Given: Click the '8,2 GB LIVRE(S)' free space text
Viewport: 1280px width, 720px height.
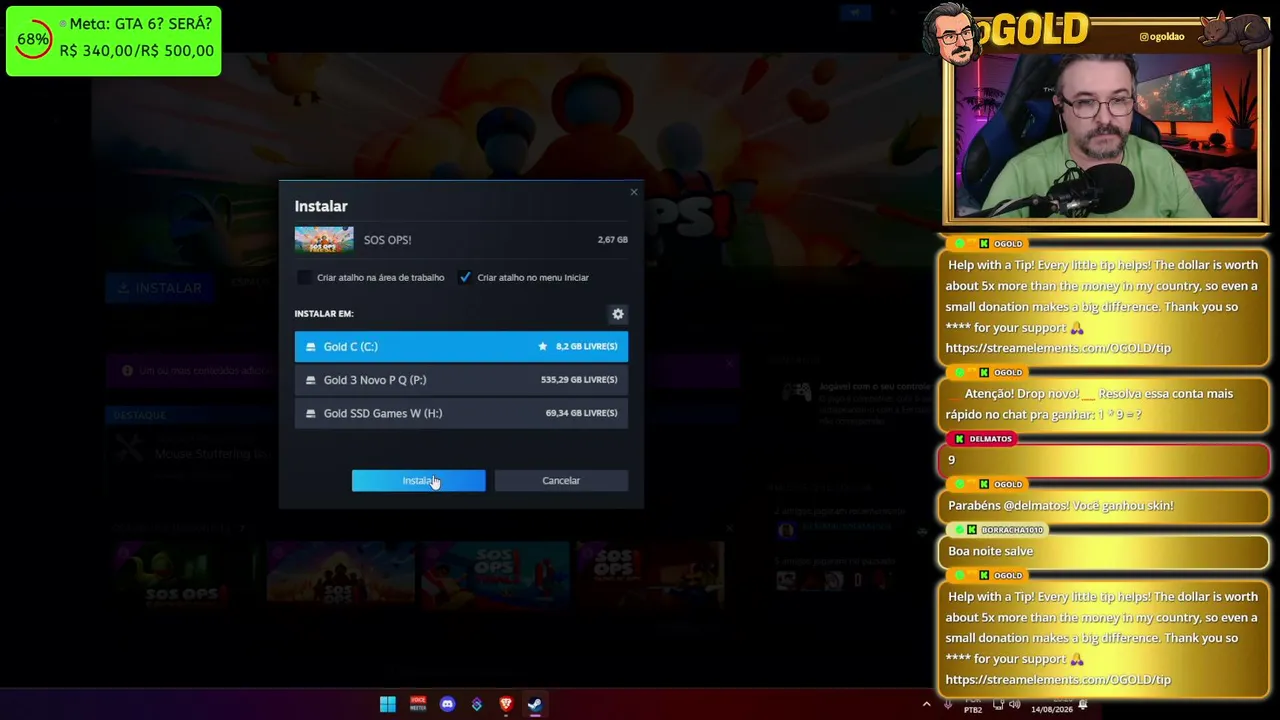Looking at the screenshot, I should pyautogui.click(x=587, y=346).
